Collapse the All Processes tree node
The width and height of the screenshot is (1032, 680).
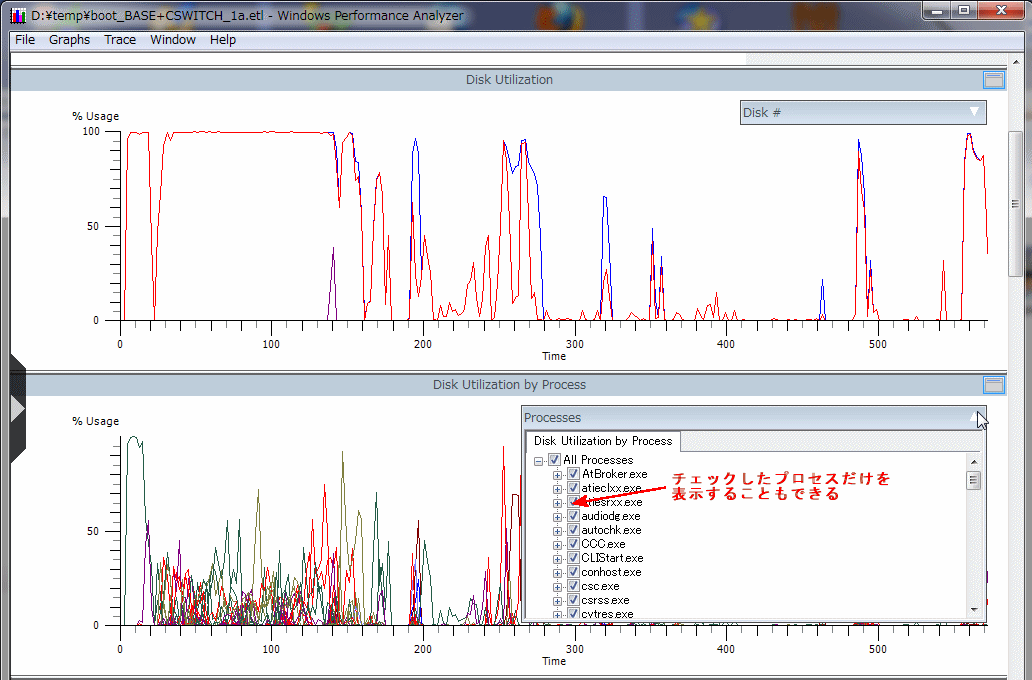(x=539, y=460)
